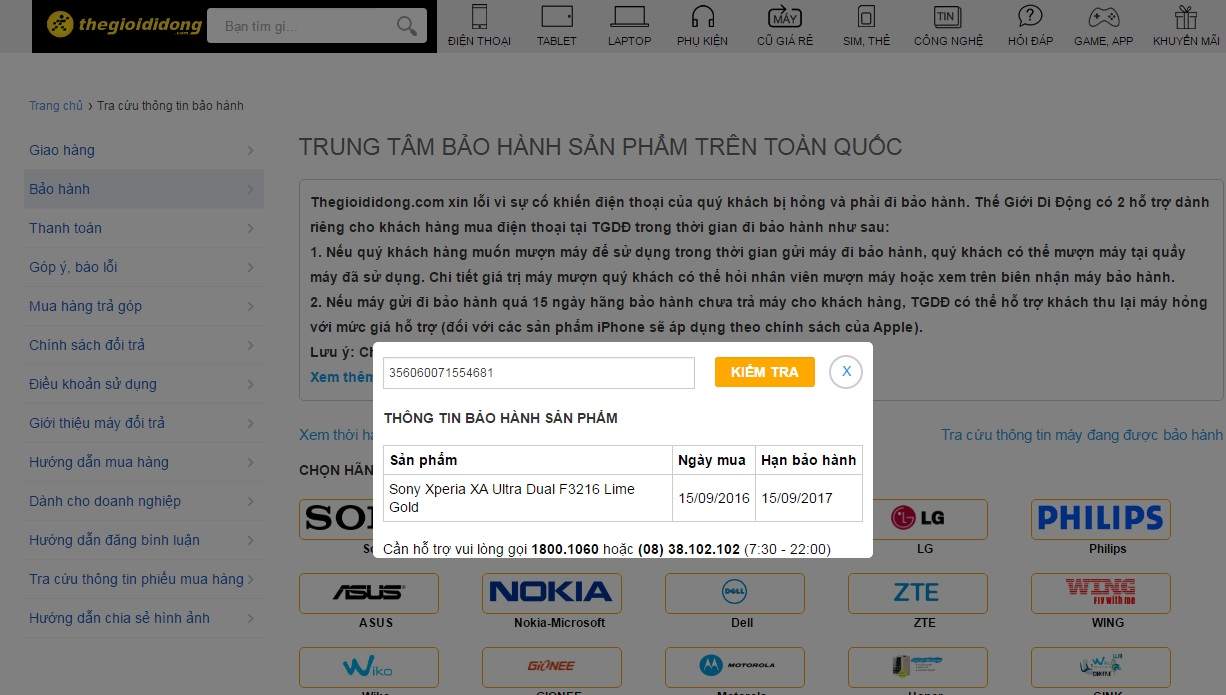
Task: Open the Khuyến mãi gift icon
Action: pyautogui.click(x=1186, y=16)
